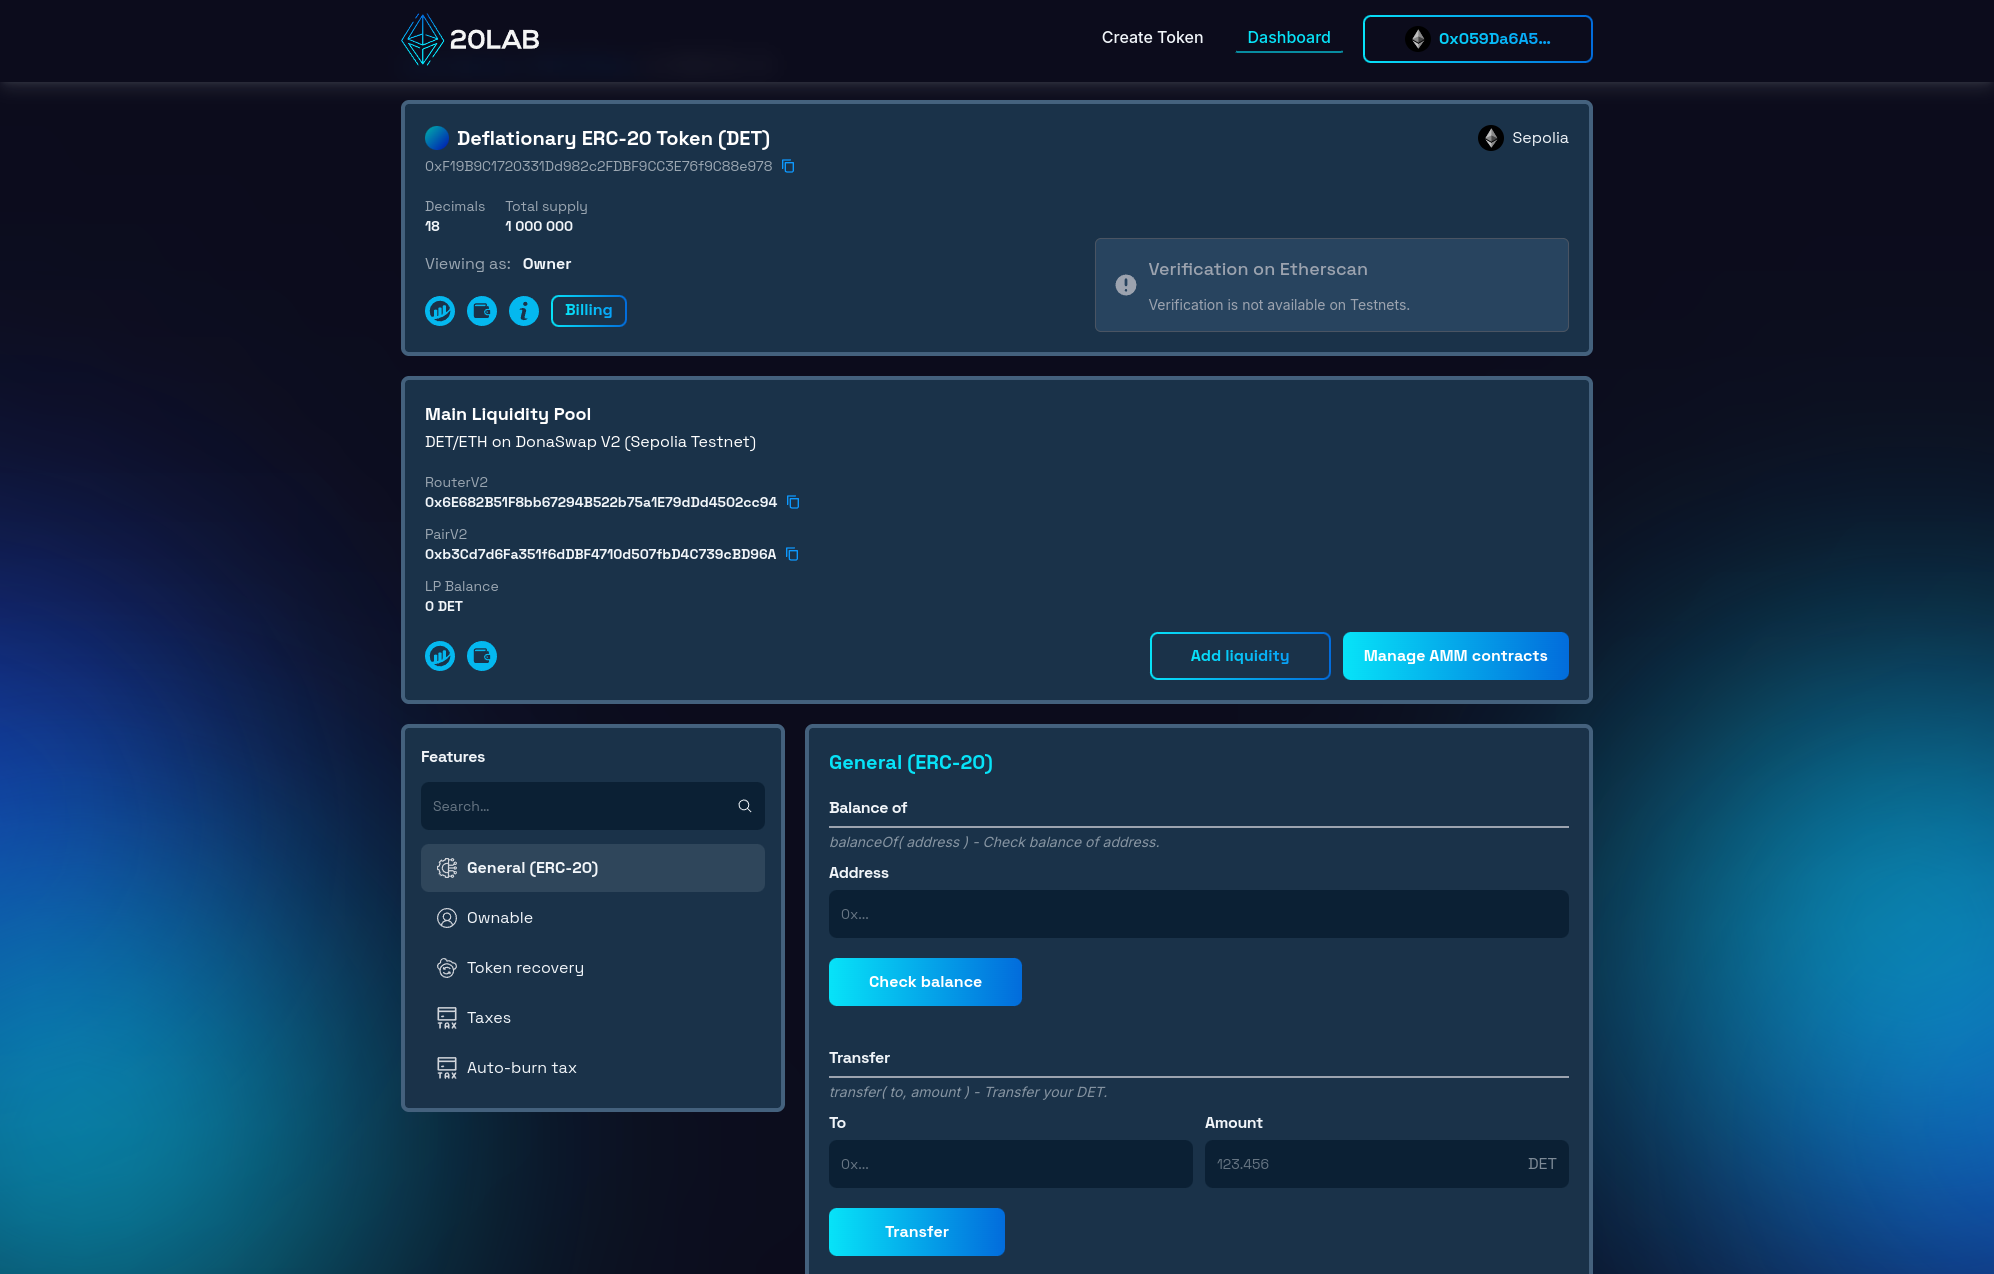Click the Ownable user icon
The height and width of the screenshot is (1274, 1994).
tap(447, 918)
